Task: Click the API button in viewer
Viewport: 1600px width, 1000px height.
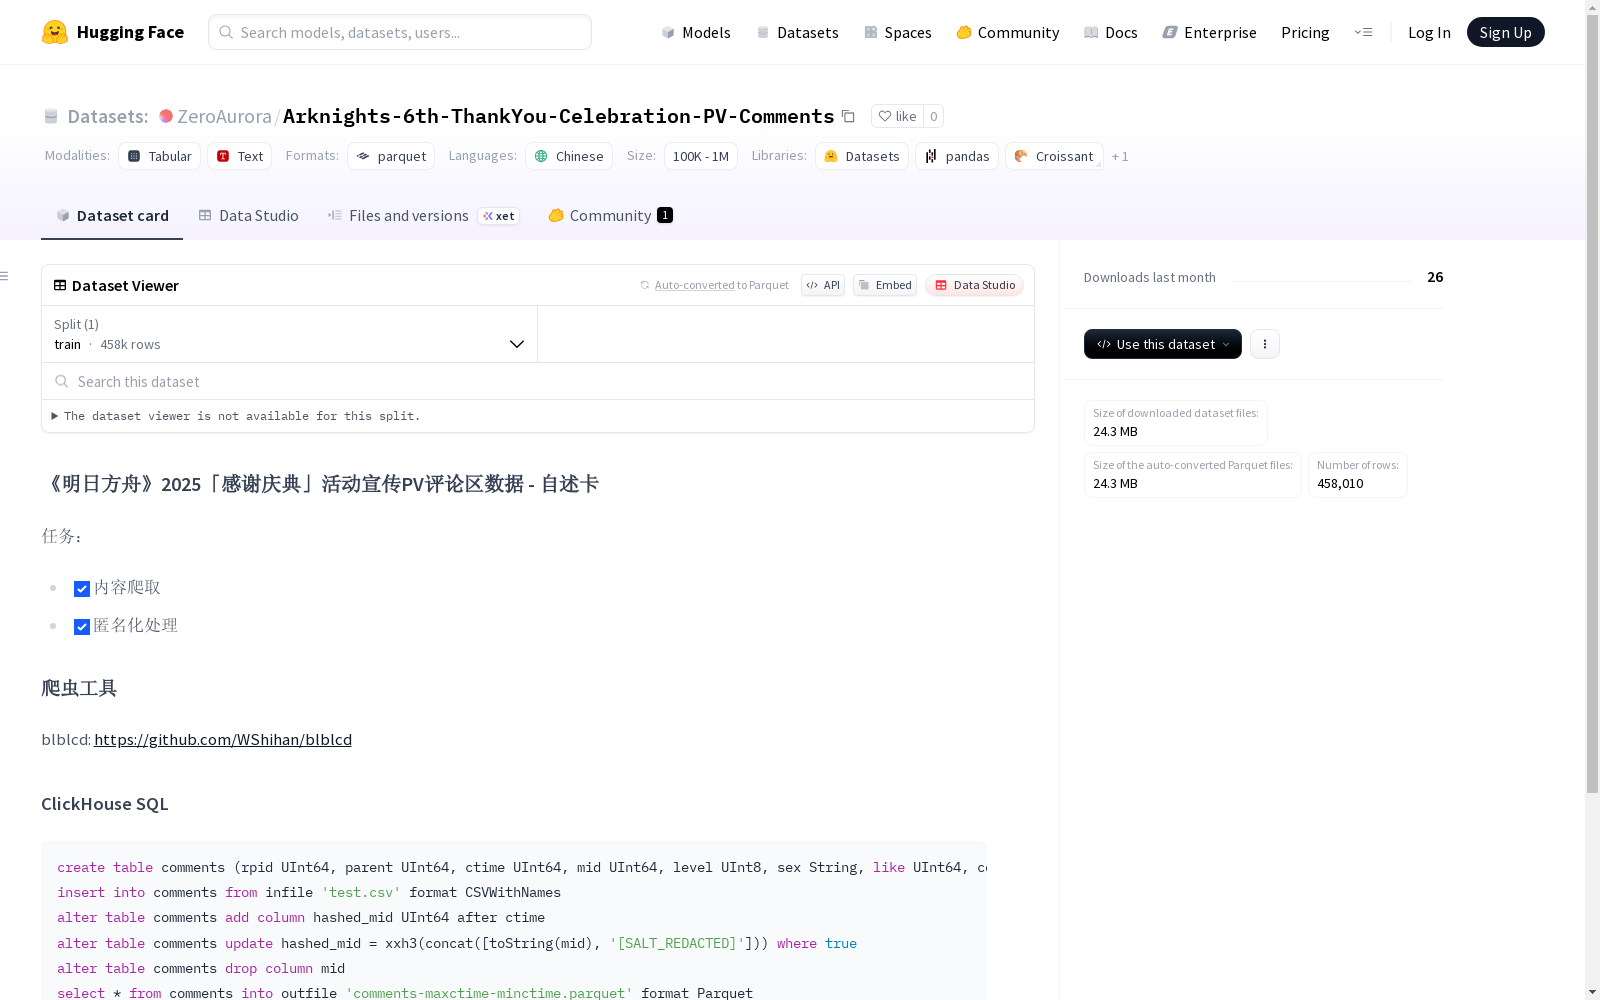Action: tap(823, 285)
